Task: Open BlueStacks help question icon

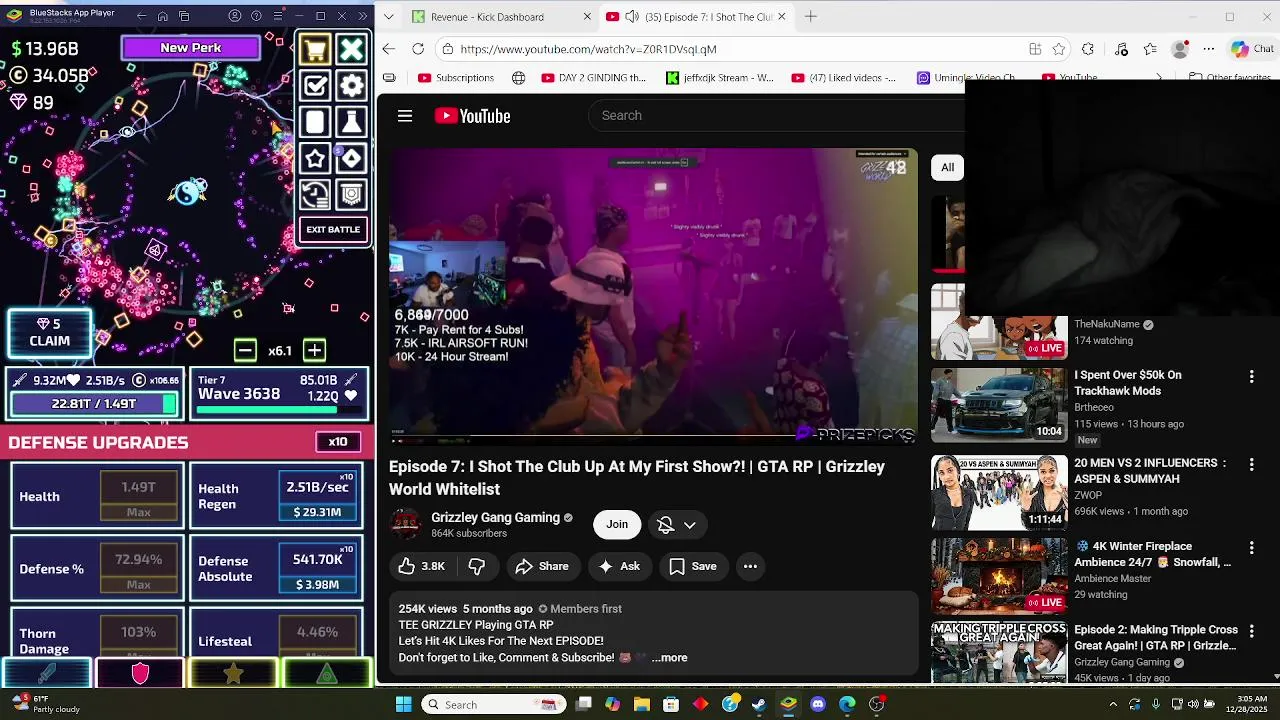Action: 256,16
